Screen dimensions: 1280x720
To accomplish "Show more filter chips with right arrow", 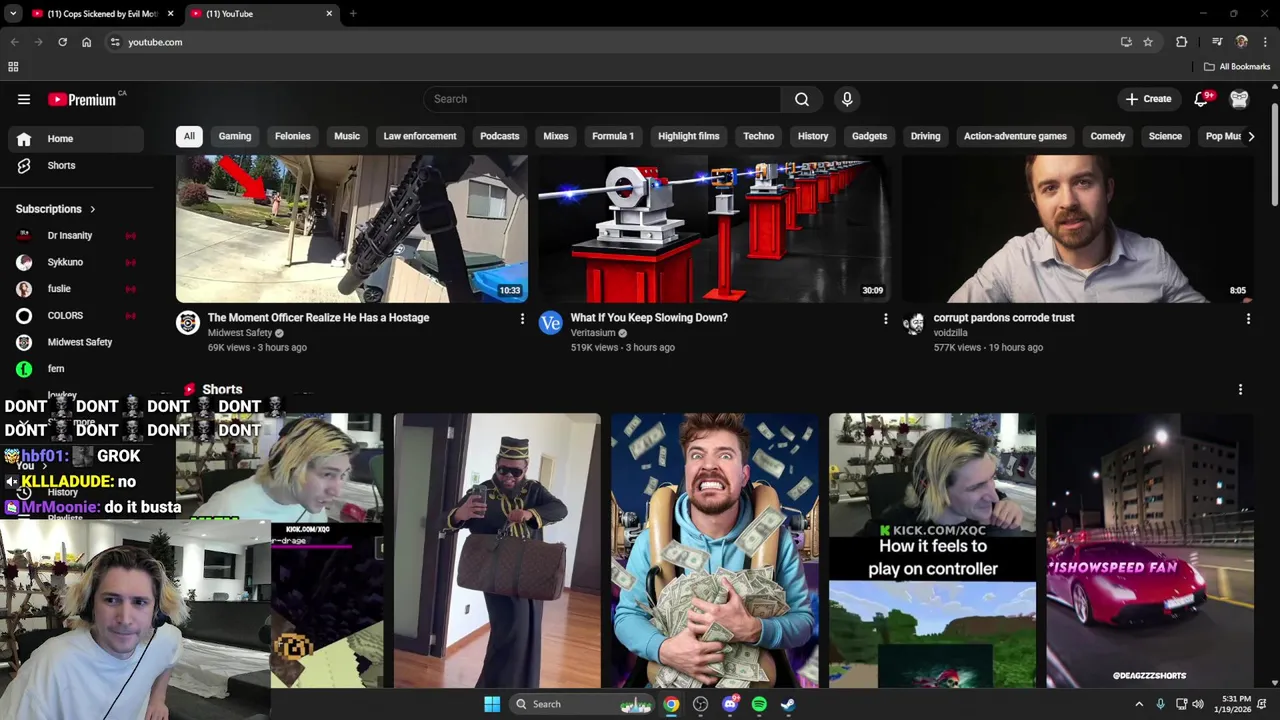I will click(1250, 136).
